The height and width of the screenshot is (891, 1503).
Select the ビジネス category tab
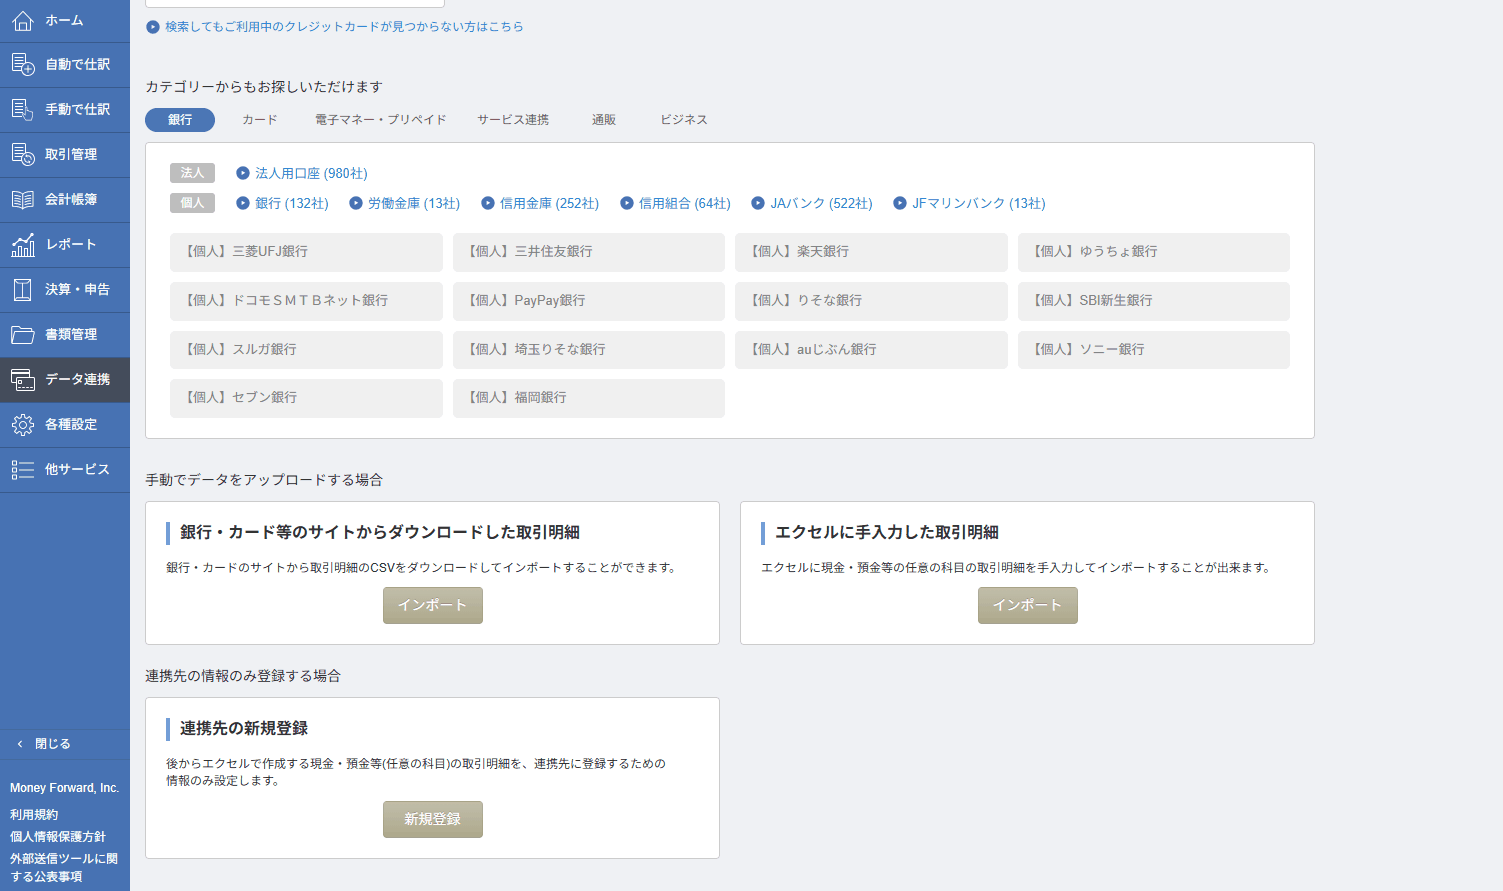(684, 120)
